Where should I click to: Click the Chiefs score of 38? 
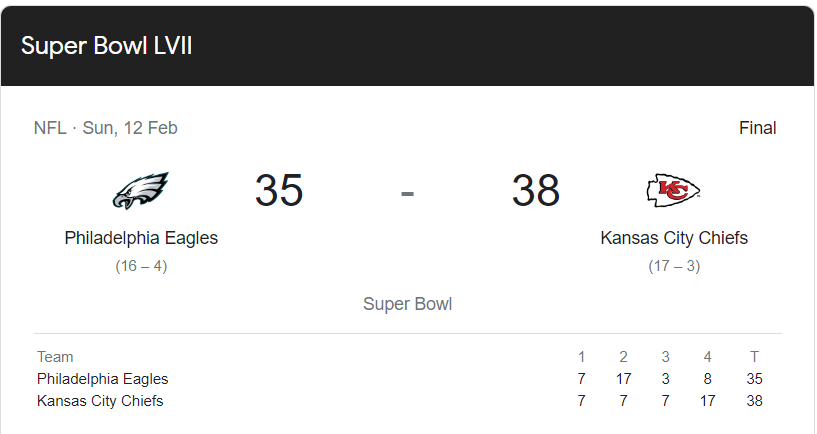point(536,190)
